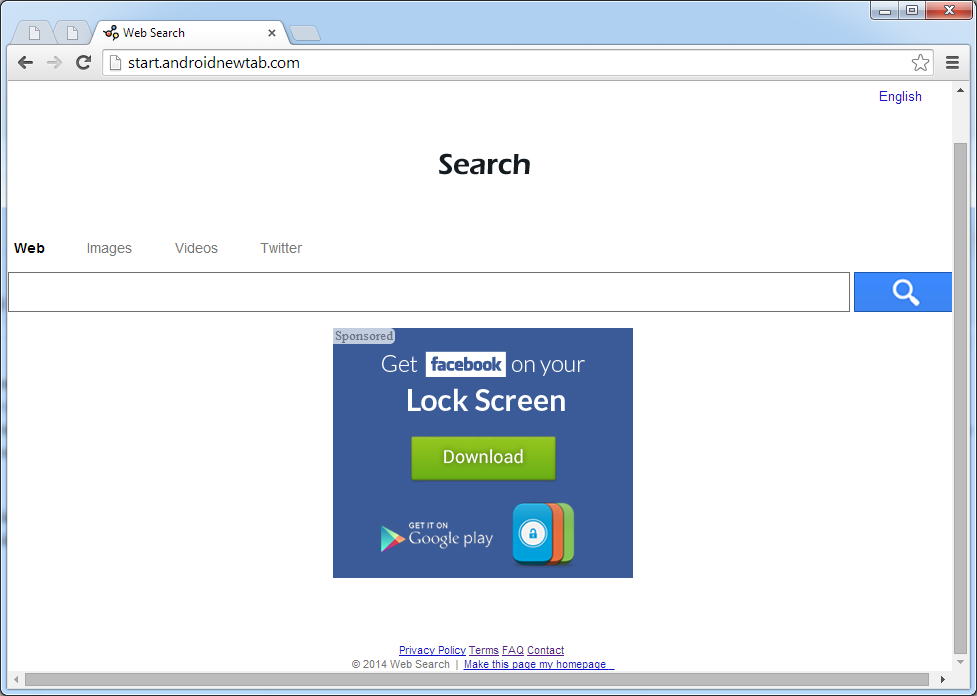977x696 pixels.
Task: Switch to the second blank tab
Action: tap(72, 33)
